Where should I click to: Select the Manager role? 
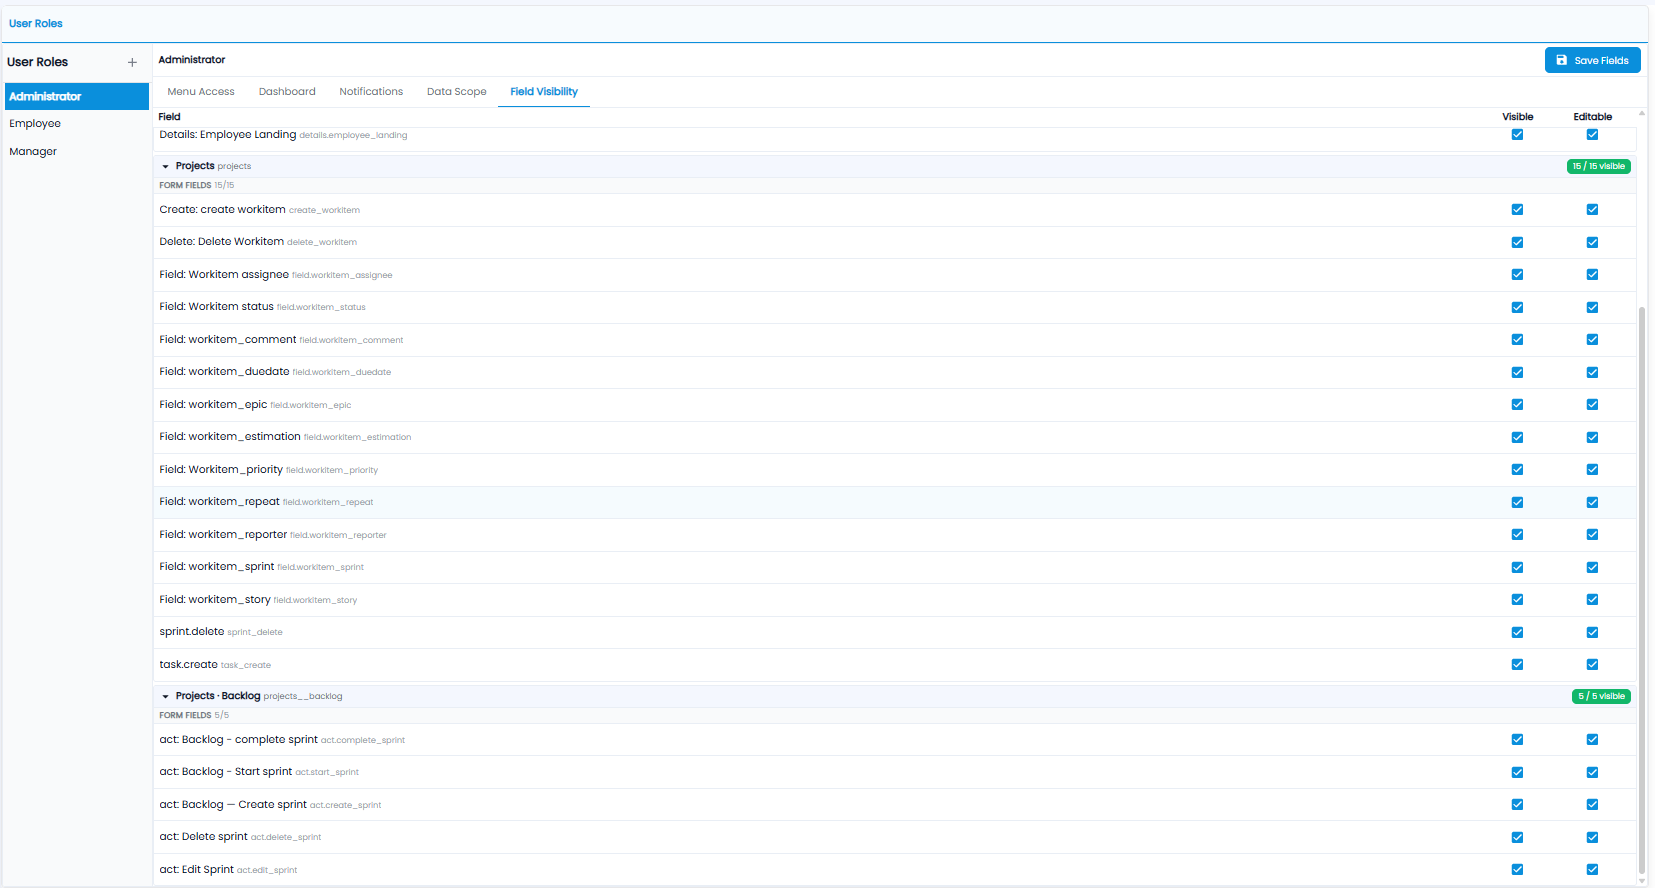[76, 152]
